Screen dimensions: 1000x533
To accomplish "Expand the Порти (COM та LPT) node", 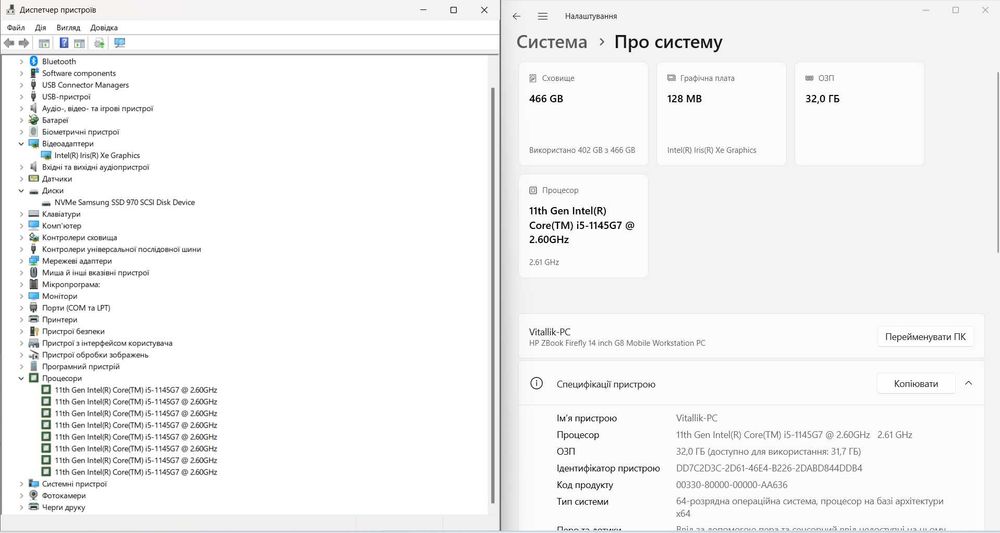I will tap(21, 308).
